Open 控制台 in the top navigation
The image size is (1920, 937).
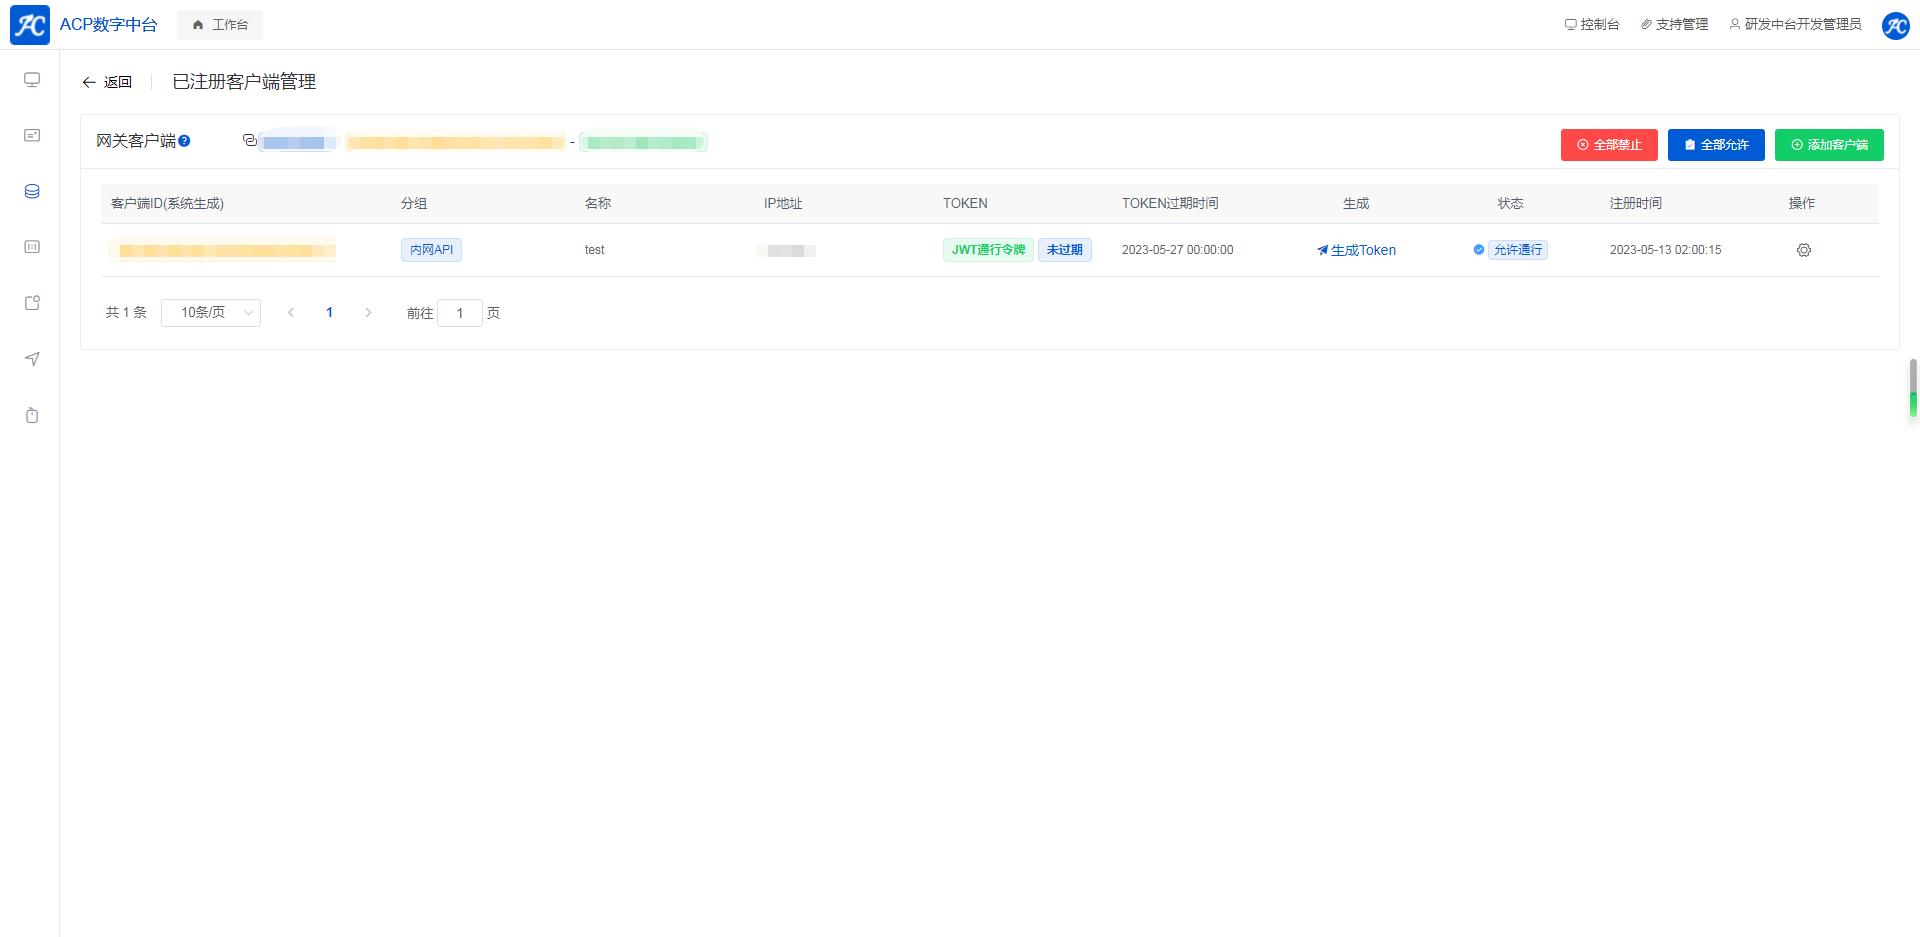tap(1592, 24)
